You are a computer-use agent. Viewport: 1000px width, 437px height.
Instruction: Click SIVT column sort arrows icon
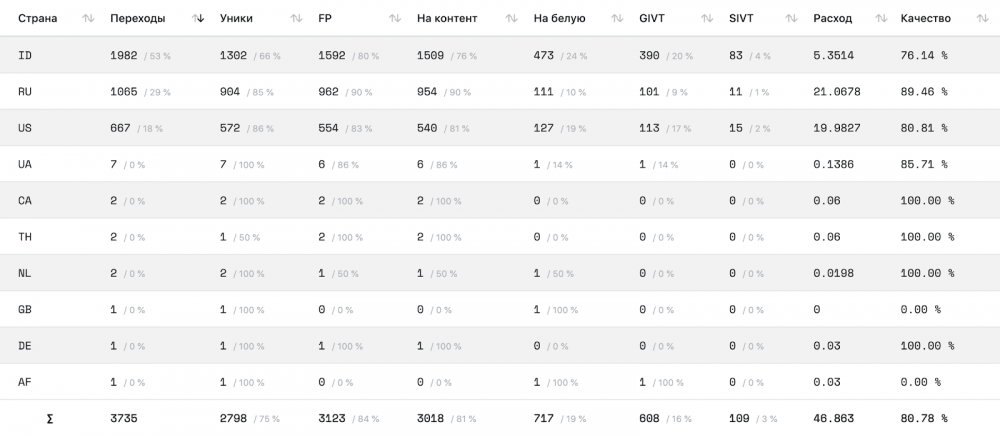tap(791, 19)
